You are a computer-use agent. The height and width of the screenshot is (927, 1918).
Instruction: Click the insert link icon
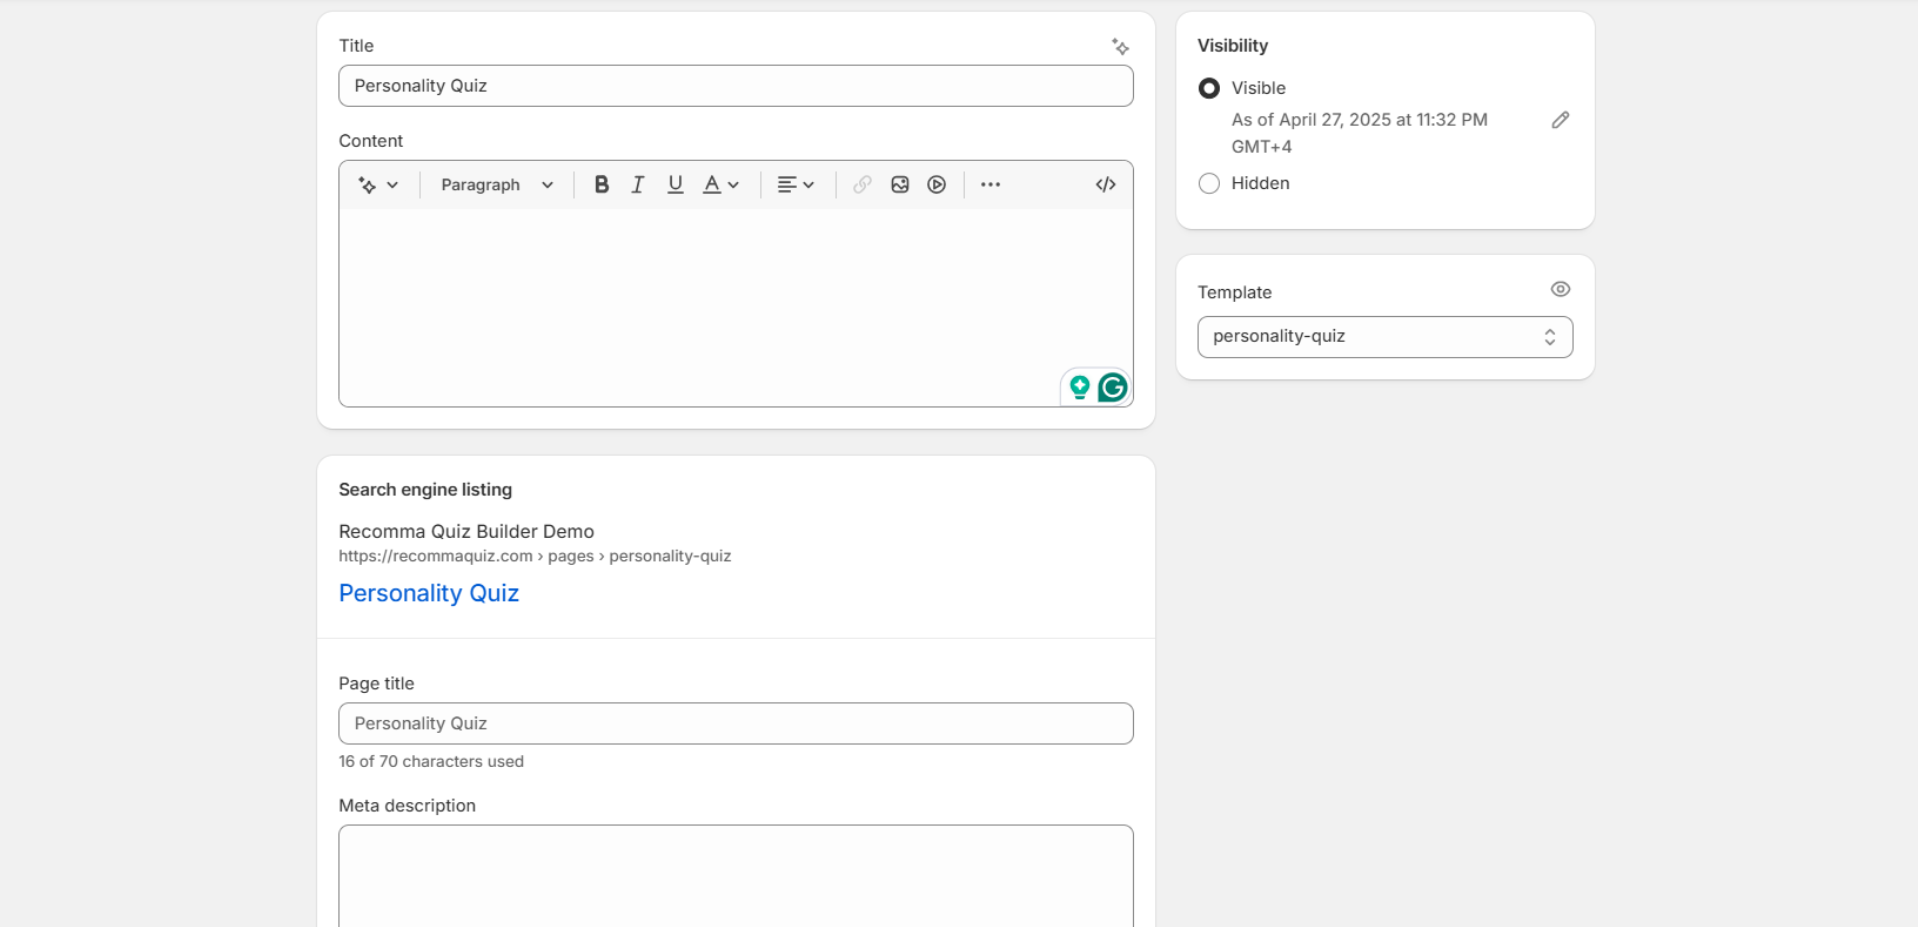(862, 185)
